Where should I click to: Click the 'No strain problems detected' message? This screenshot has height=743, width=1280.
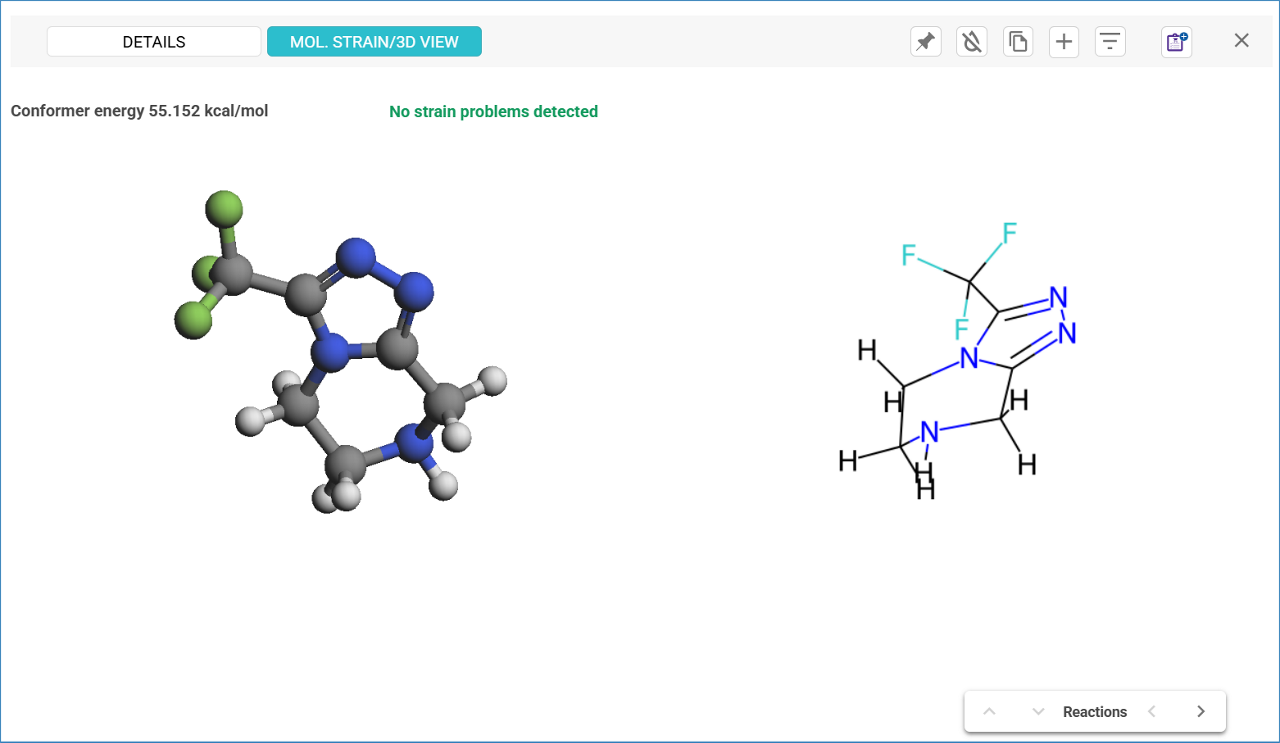[x=493, y=112]
